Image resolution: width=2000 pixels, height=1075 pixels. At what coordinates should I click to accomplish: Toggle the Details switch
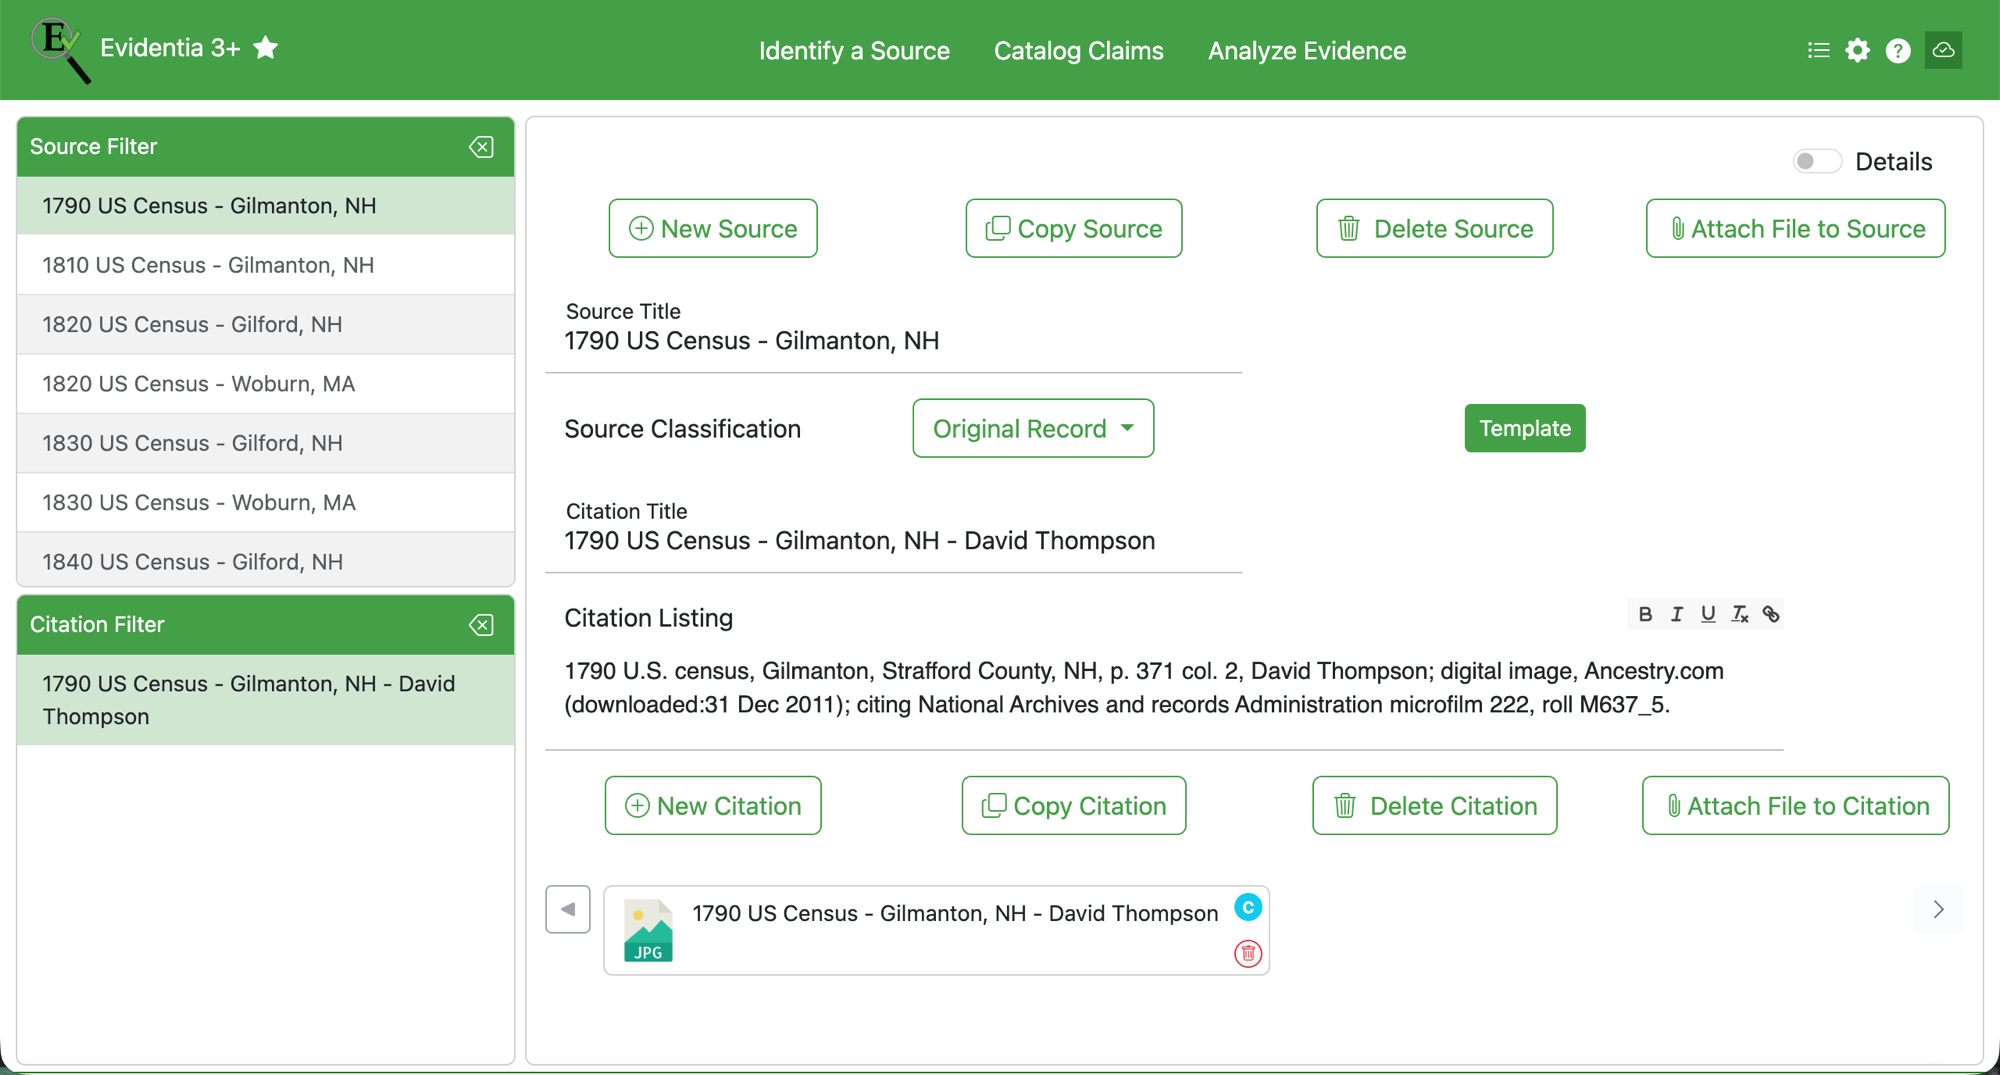click(1817, 161)
